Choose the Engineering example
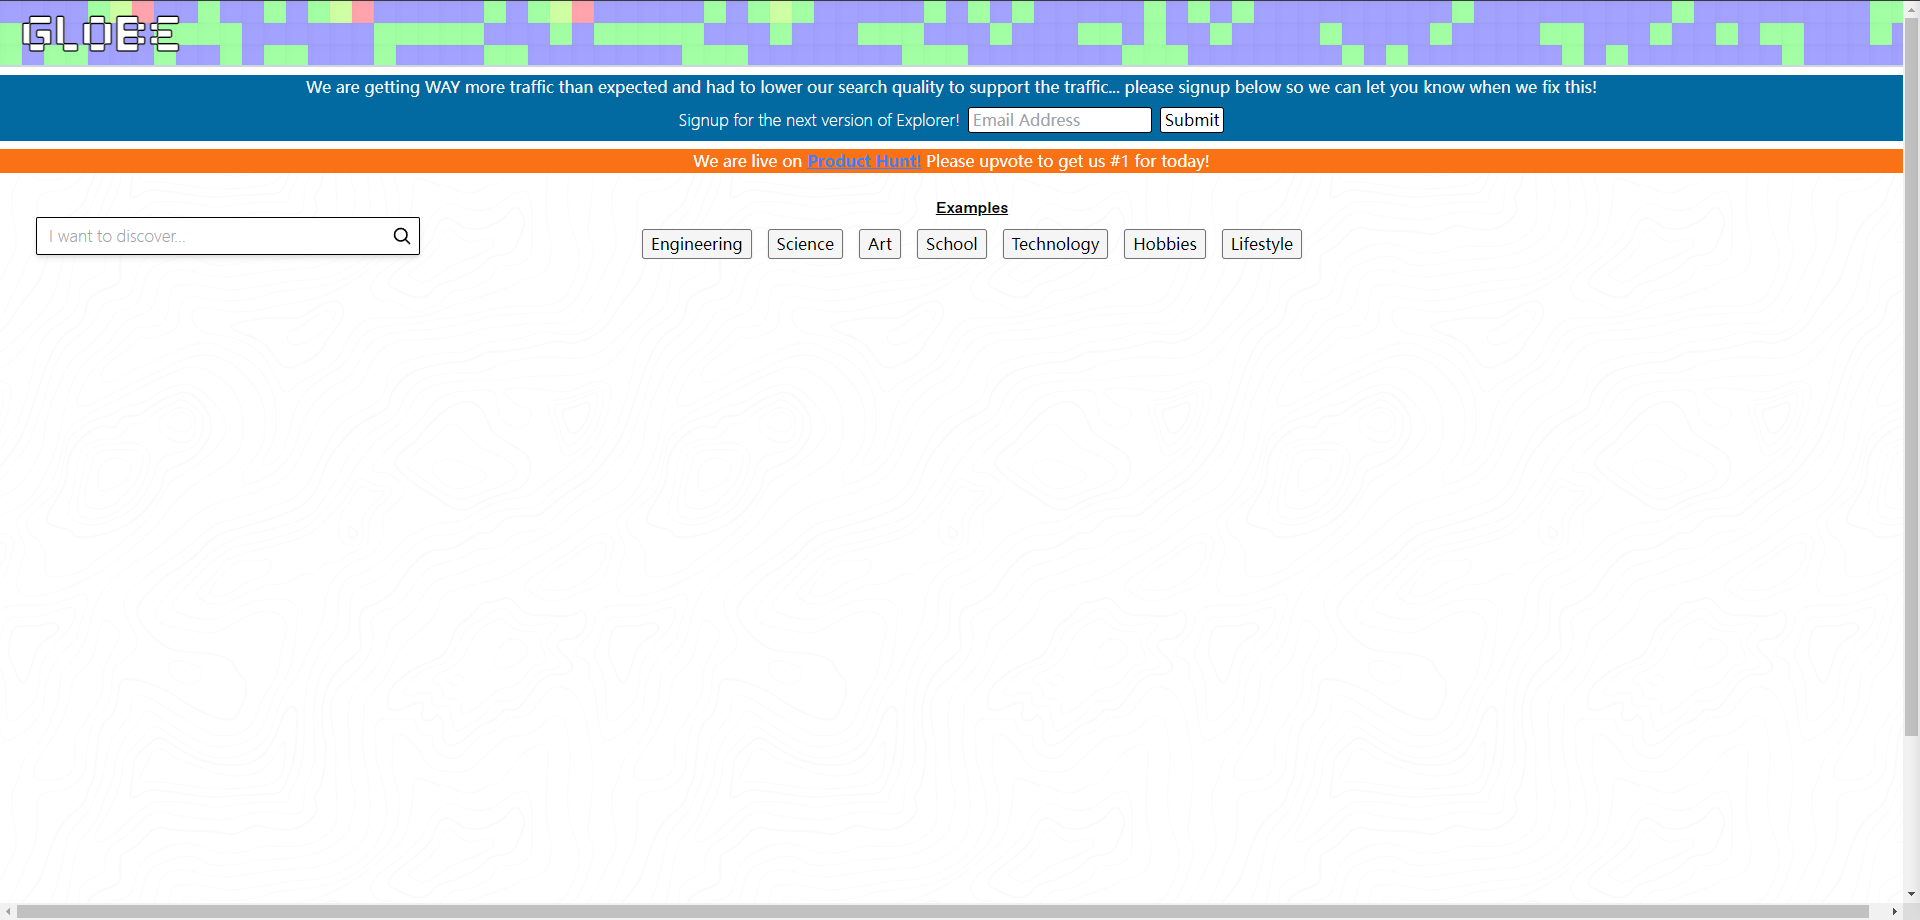The height and width of the screenshot is (920, 1920). pyautogui.click(x=697, y=244)
